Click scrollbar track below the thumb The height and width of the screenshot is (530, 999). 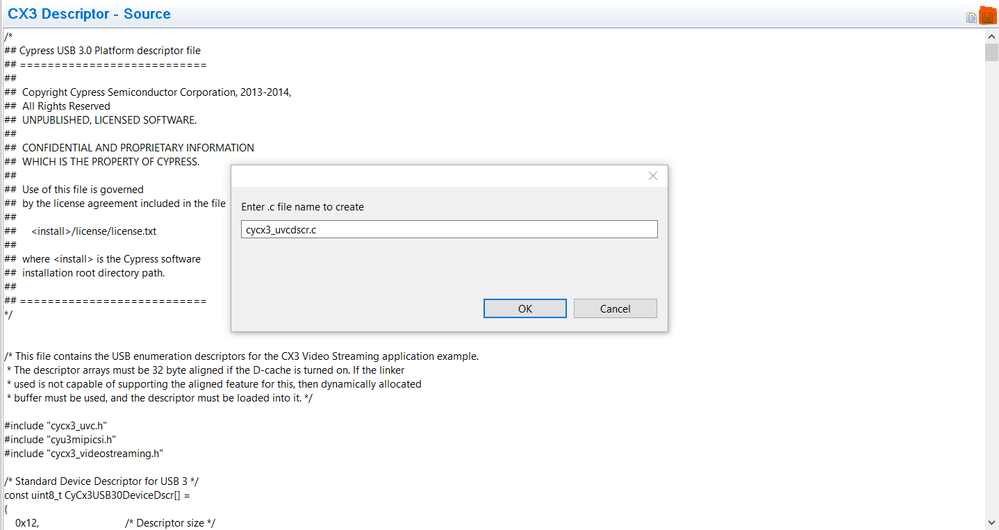point(990,300)
